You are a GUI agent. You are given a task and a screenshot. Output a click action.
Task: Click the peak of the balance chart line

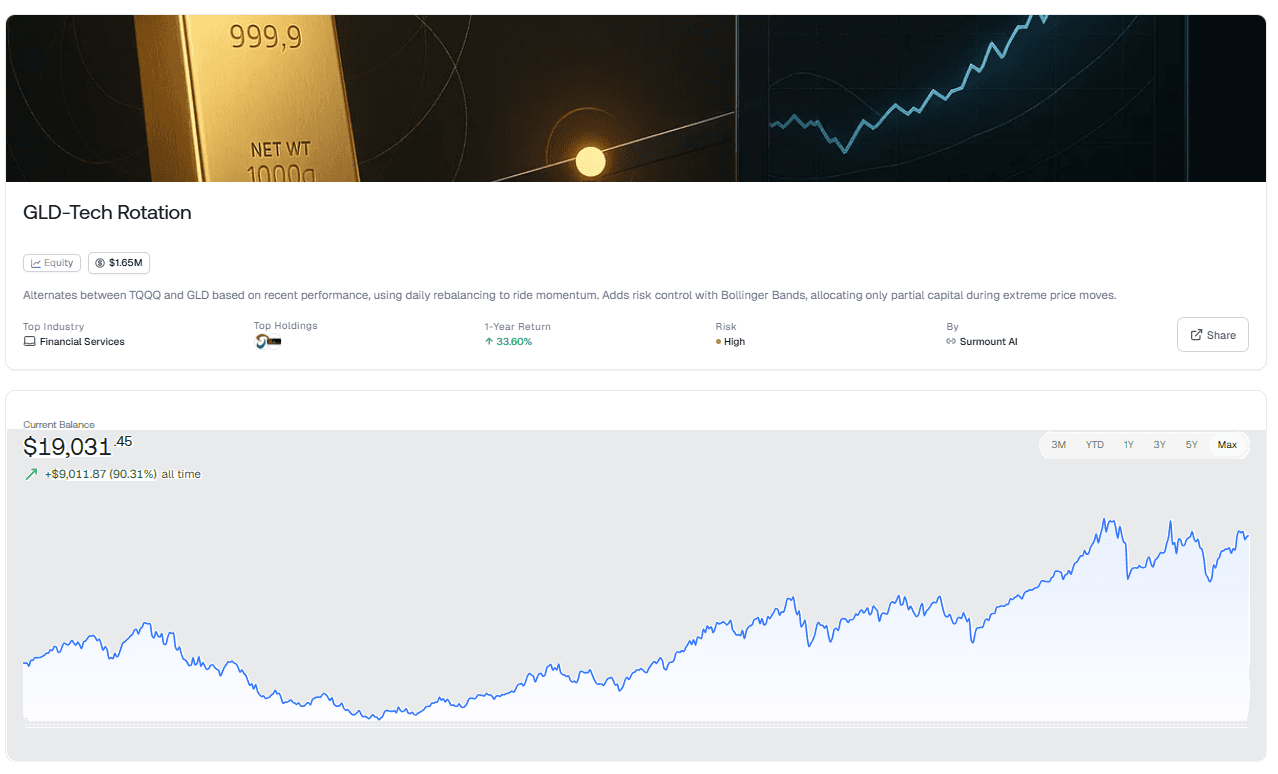[1105, 520]
